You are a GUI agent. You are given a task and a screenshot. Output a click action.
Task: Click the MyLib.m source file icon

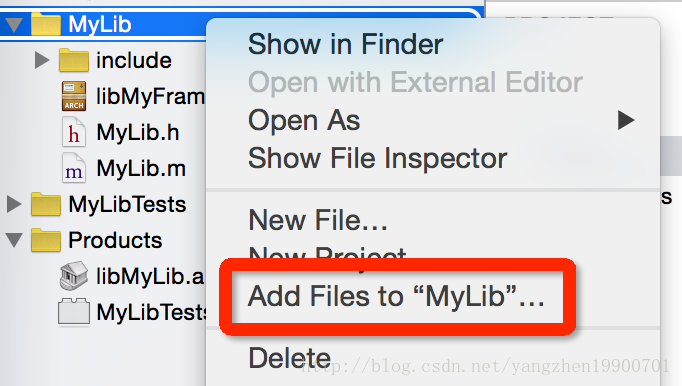click(x=74, y=168)
